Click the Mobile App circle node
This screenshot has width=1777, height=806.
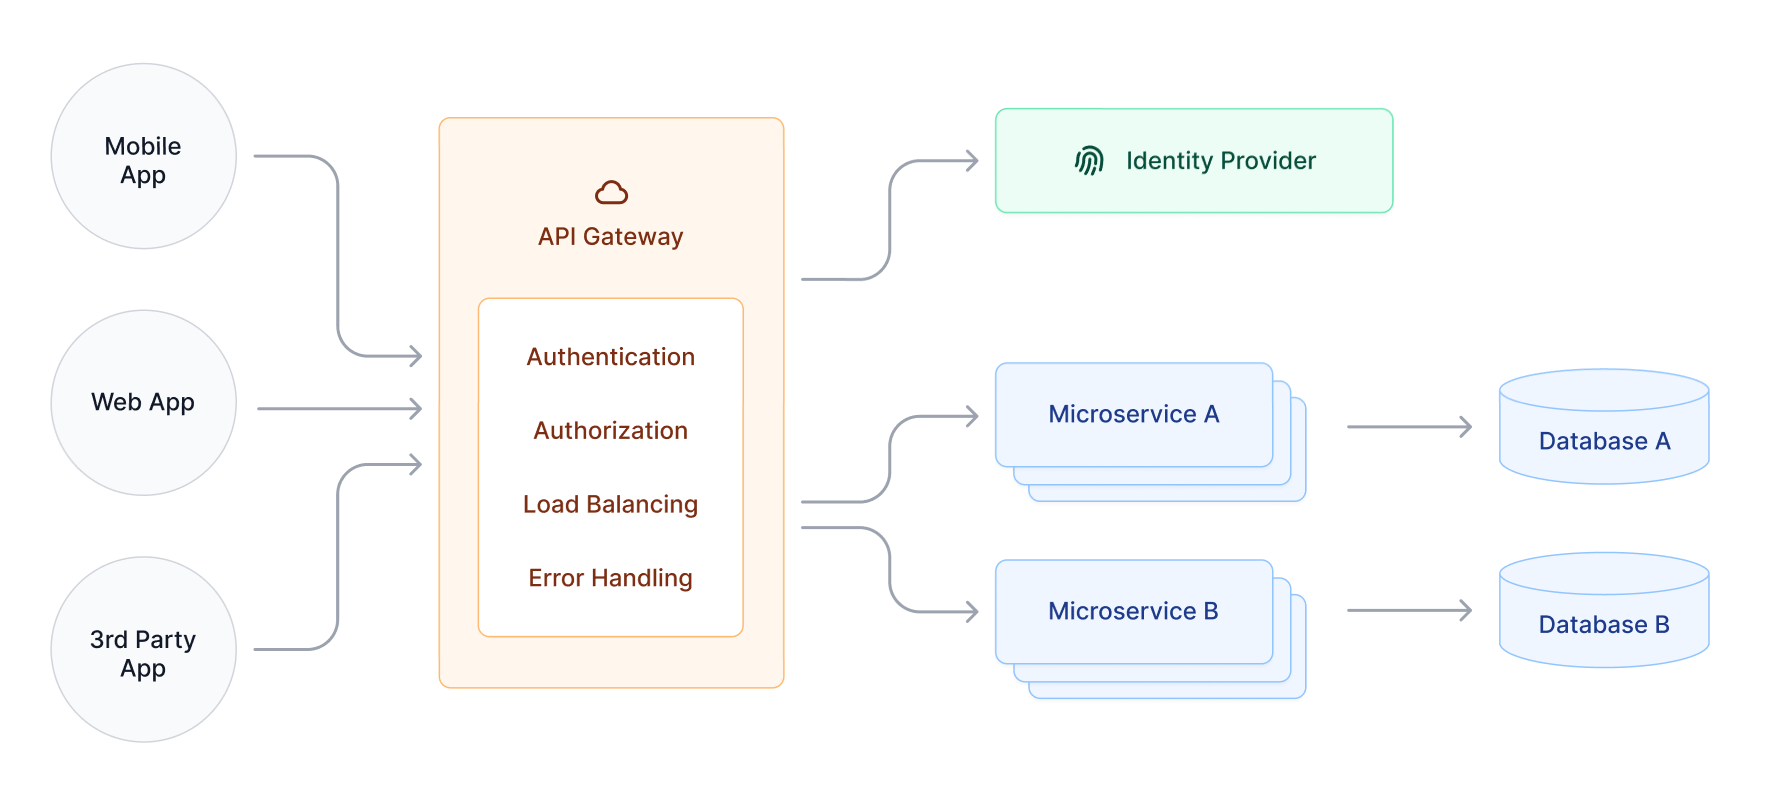point(143,157)
